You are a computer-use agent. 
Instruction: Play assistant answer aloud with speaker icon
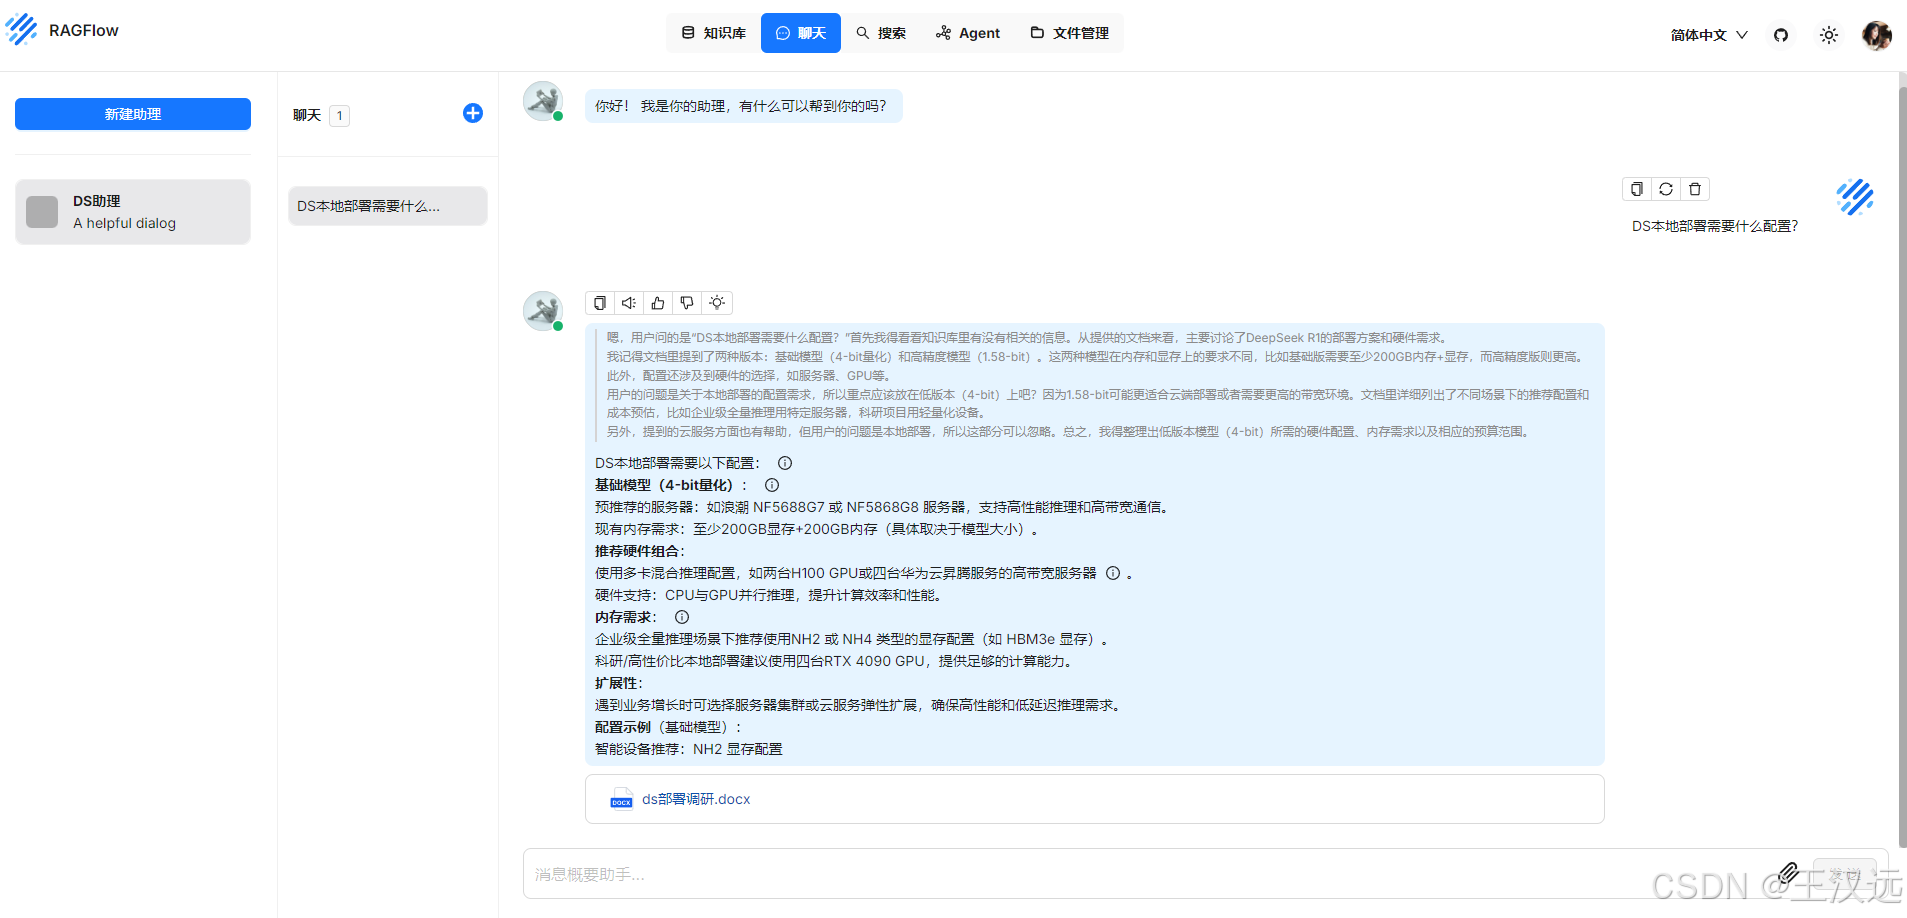pyautogui.click(x=629, y=303)
